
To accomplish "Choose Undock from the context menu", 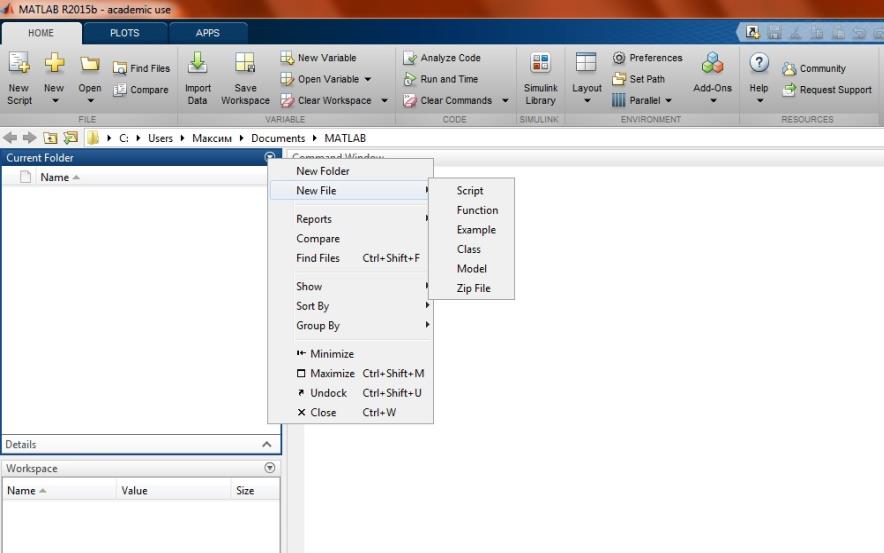I will tap(351, 393).
